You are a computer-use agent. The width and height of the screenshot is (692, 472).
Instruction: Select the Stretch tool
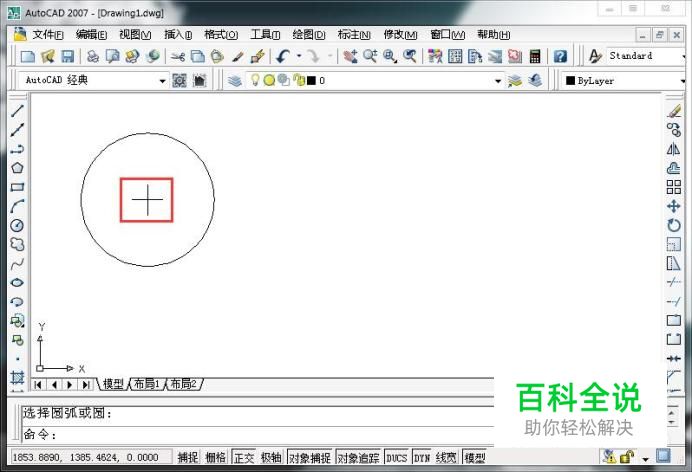pyautogui.click(x=674, y=264)
